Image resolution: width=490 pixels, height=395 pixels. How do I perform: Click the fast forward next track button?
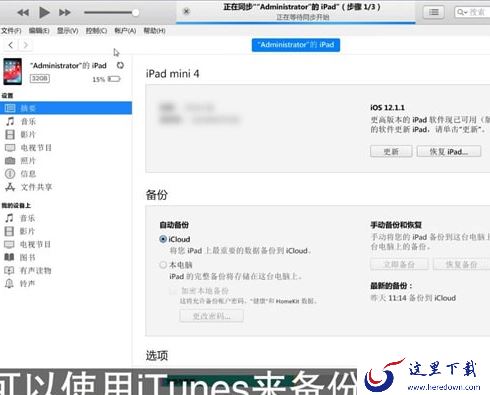coord(65,13)
